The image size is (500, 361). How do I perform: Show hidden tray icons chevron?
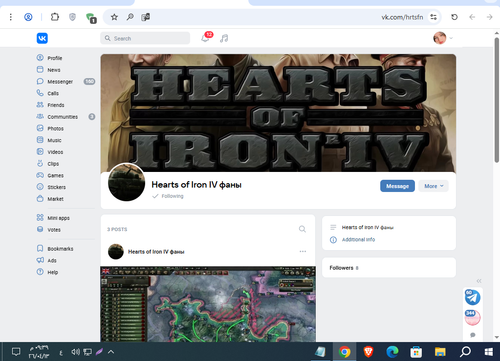(111, 352)
